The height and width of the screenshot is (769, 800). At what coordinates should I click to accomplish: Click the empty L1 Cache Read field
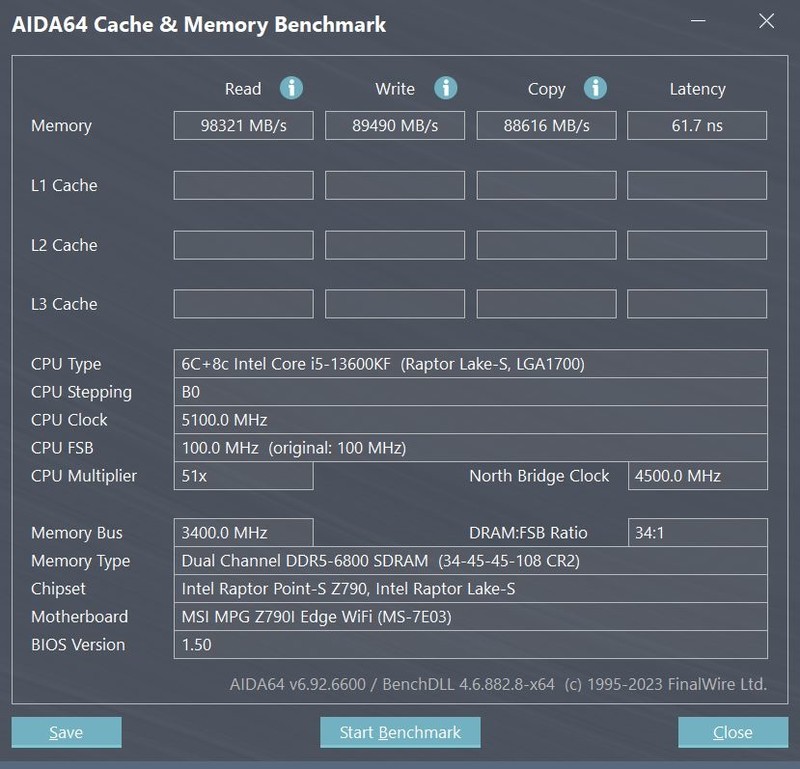pos(243,185)
